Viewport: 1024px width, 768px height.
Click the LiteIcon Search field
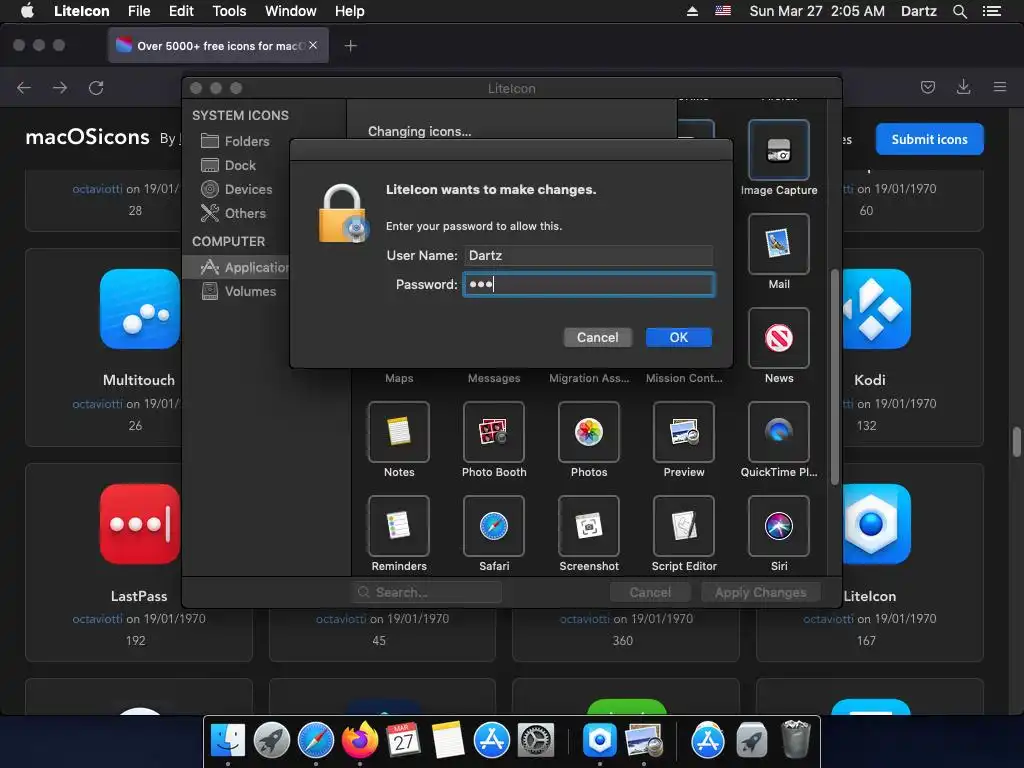pos(426,592)
